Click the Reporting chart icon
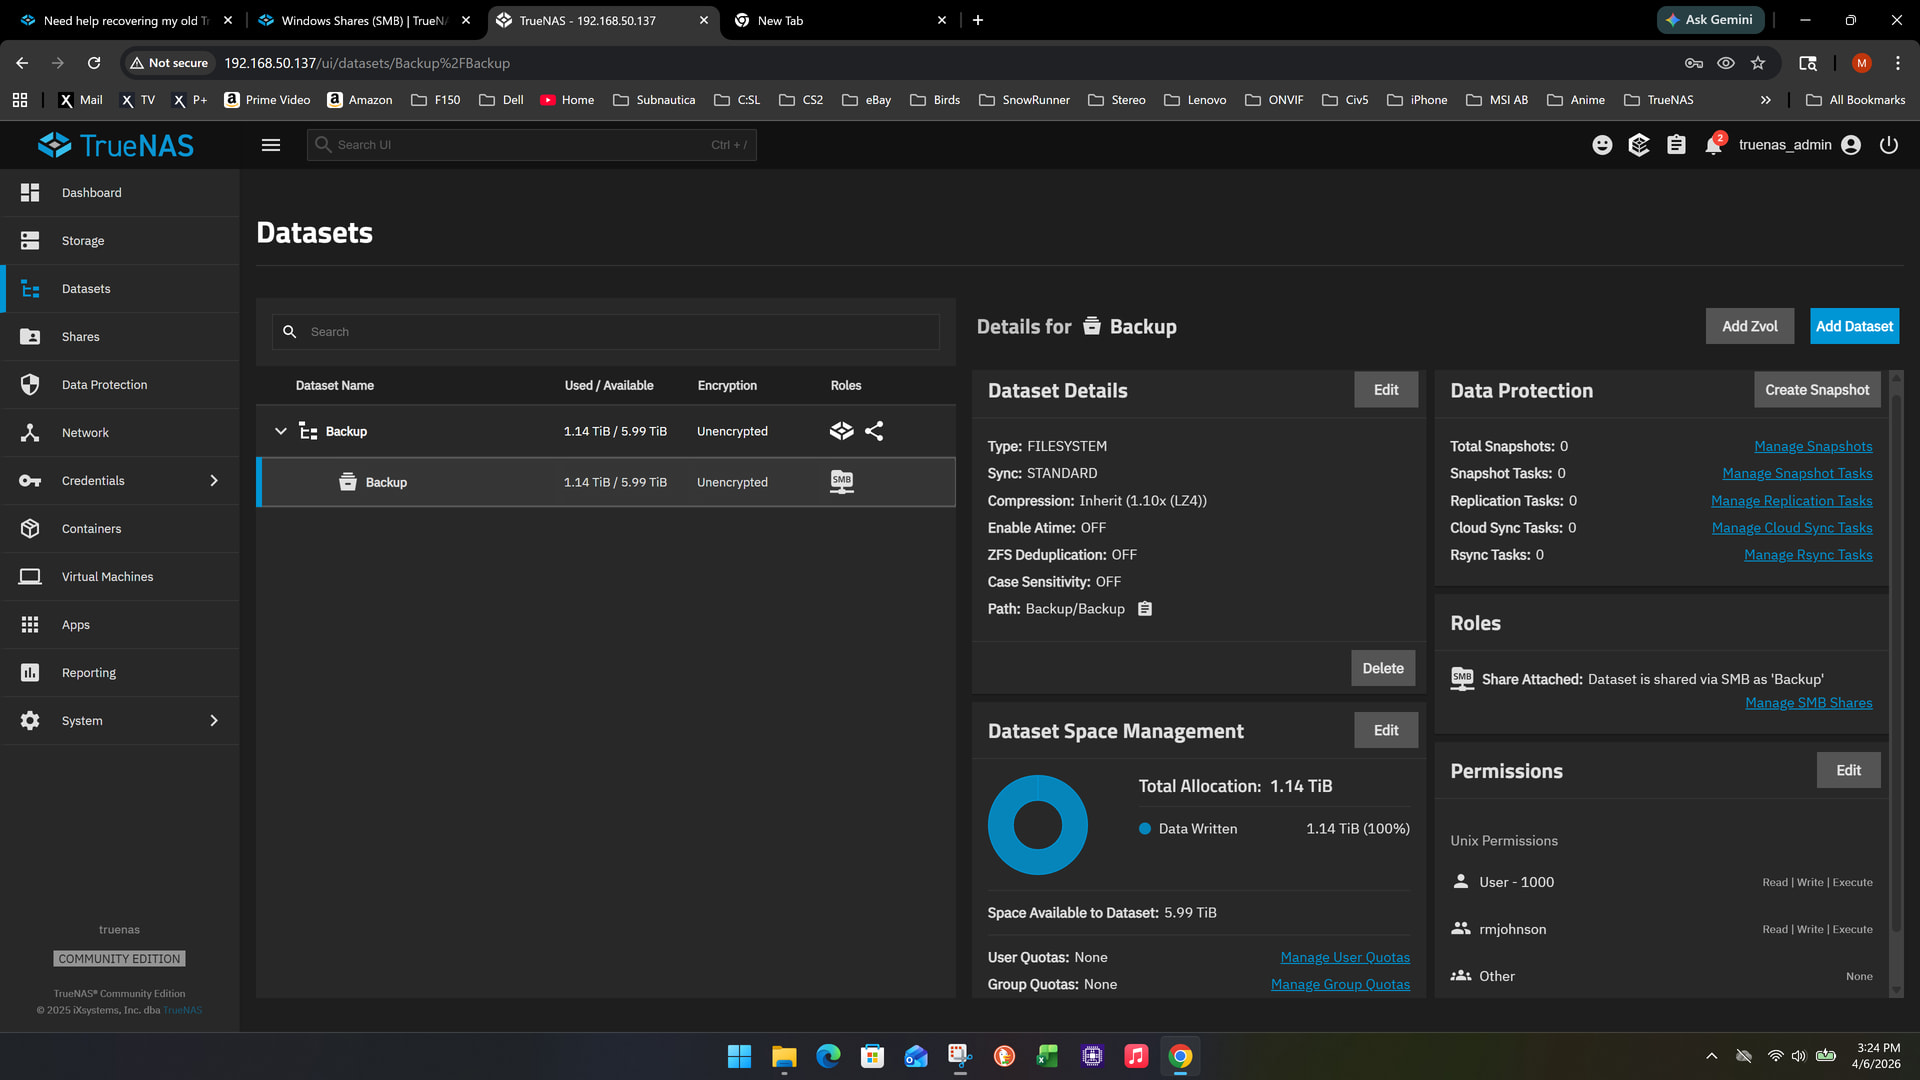This screenshot has width=1920, height=1080. click(x=30, y=673)
